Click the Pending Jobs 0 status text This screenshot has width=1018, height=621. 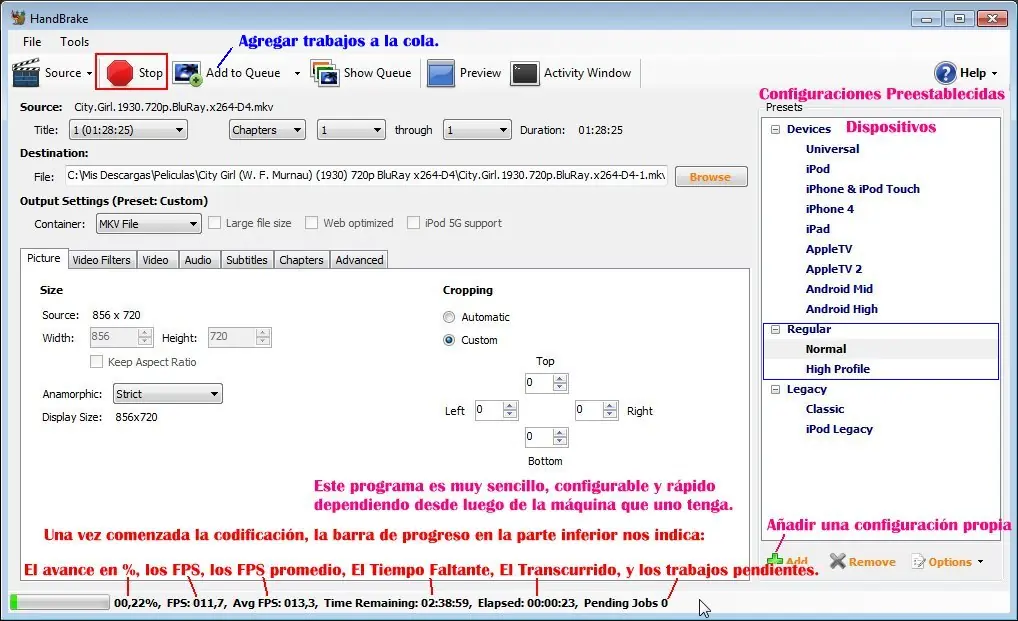626,603
